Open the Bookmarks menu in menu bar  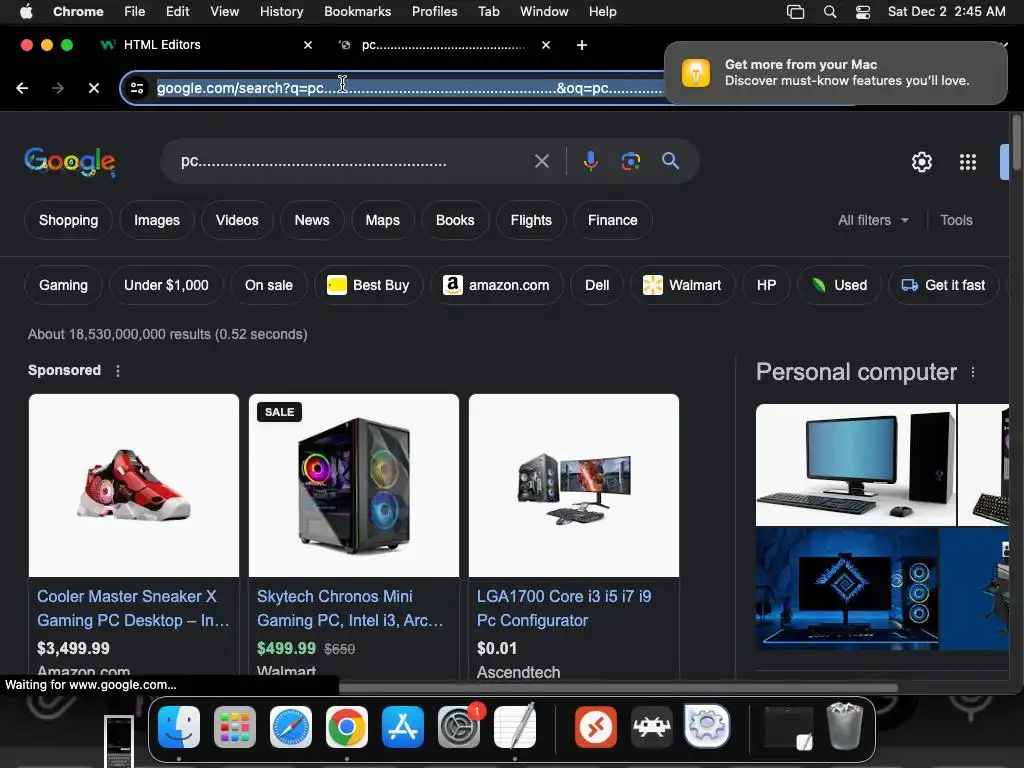pos(357,12)
